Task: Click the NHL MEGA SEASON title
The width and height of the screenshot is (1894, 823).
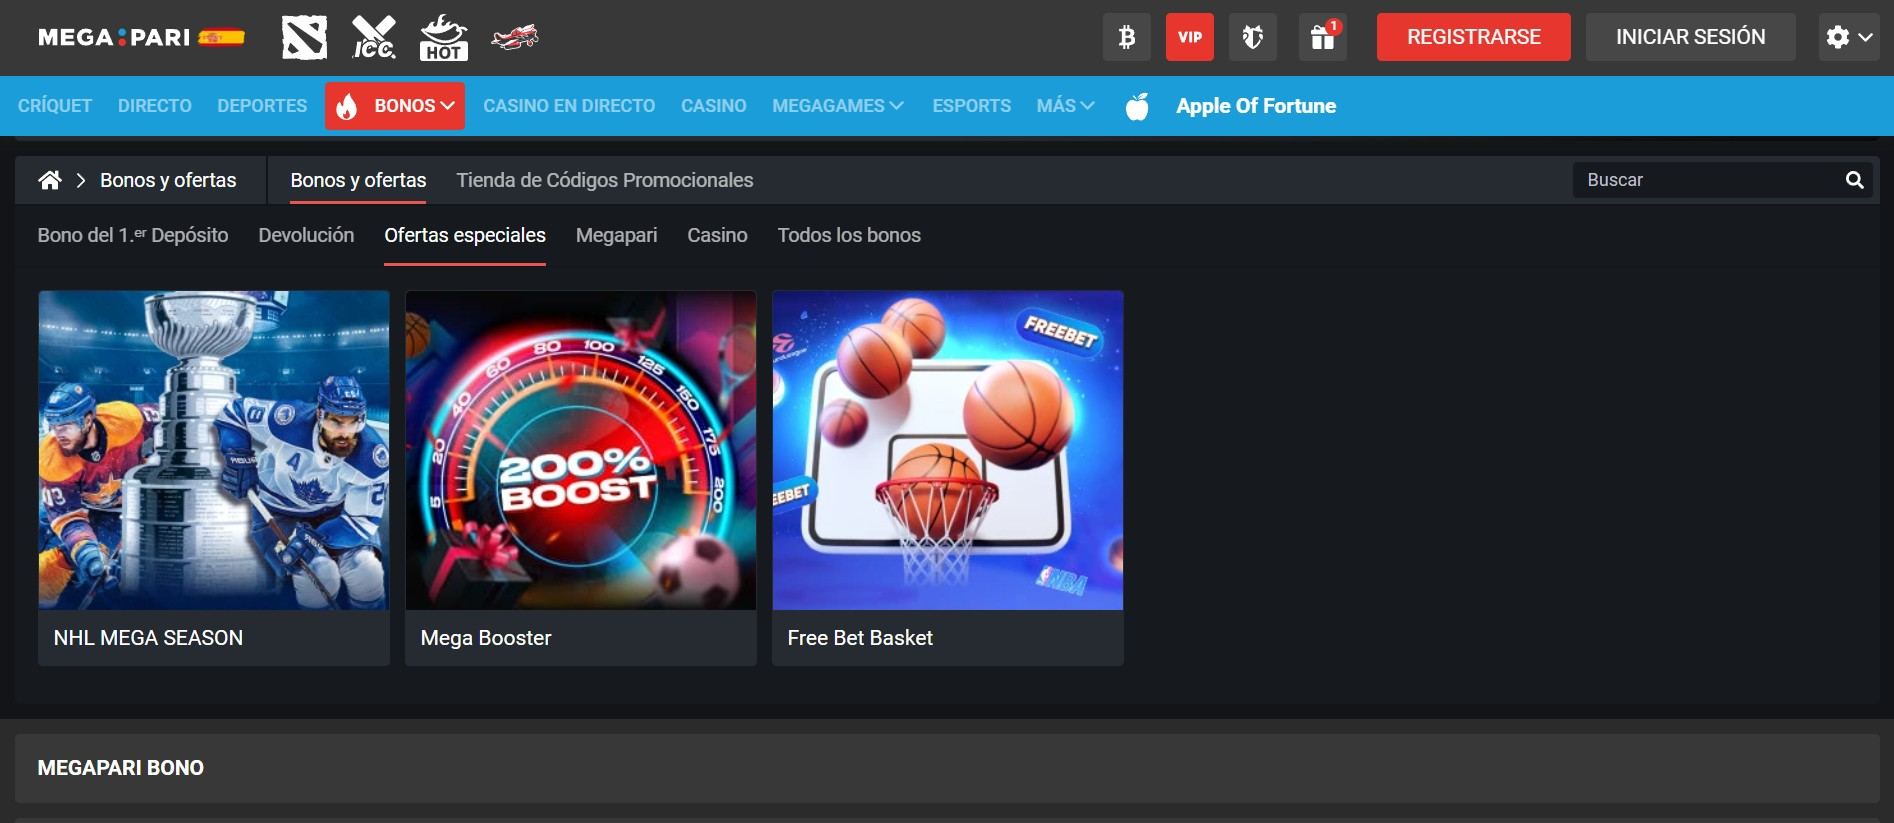Action: tap(148, 638)
